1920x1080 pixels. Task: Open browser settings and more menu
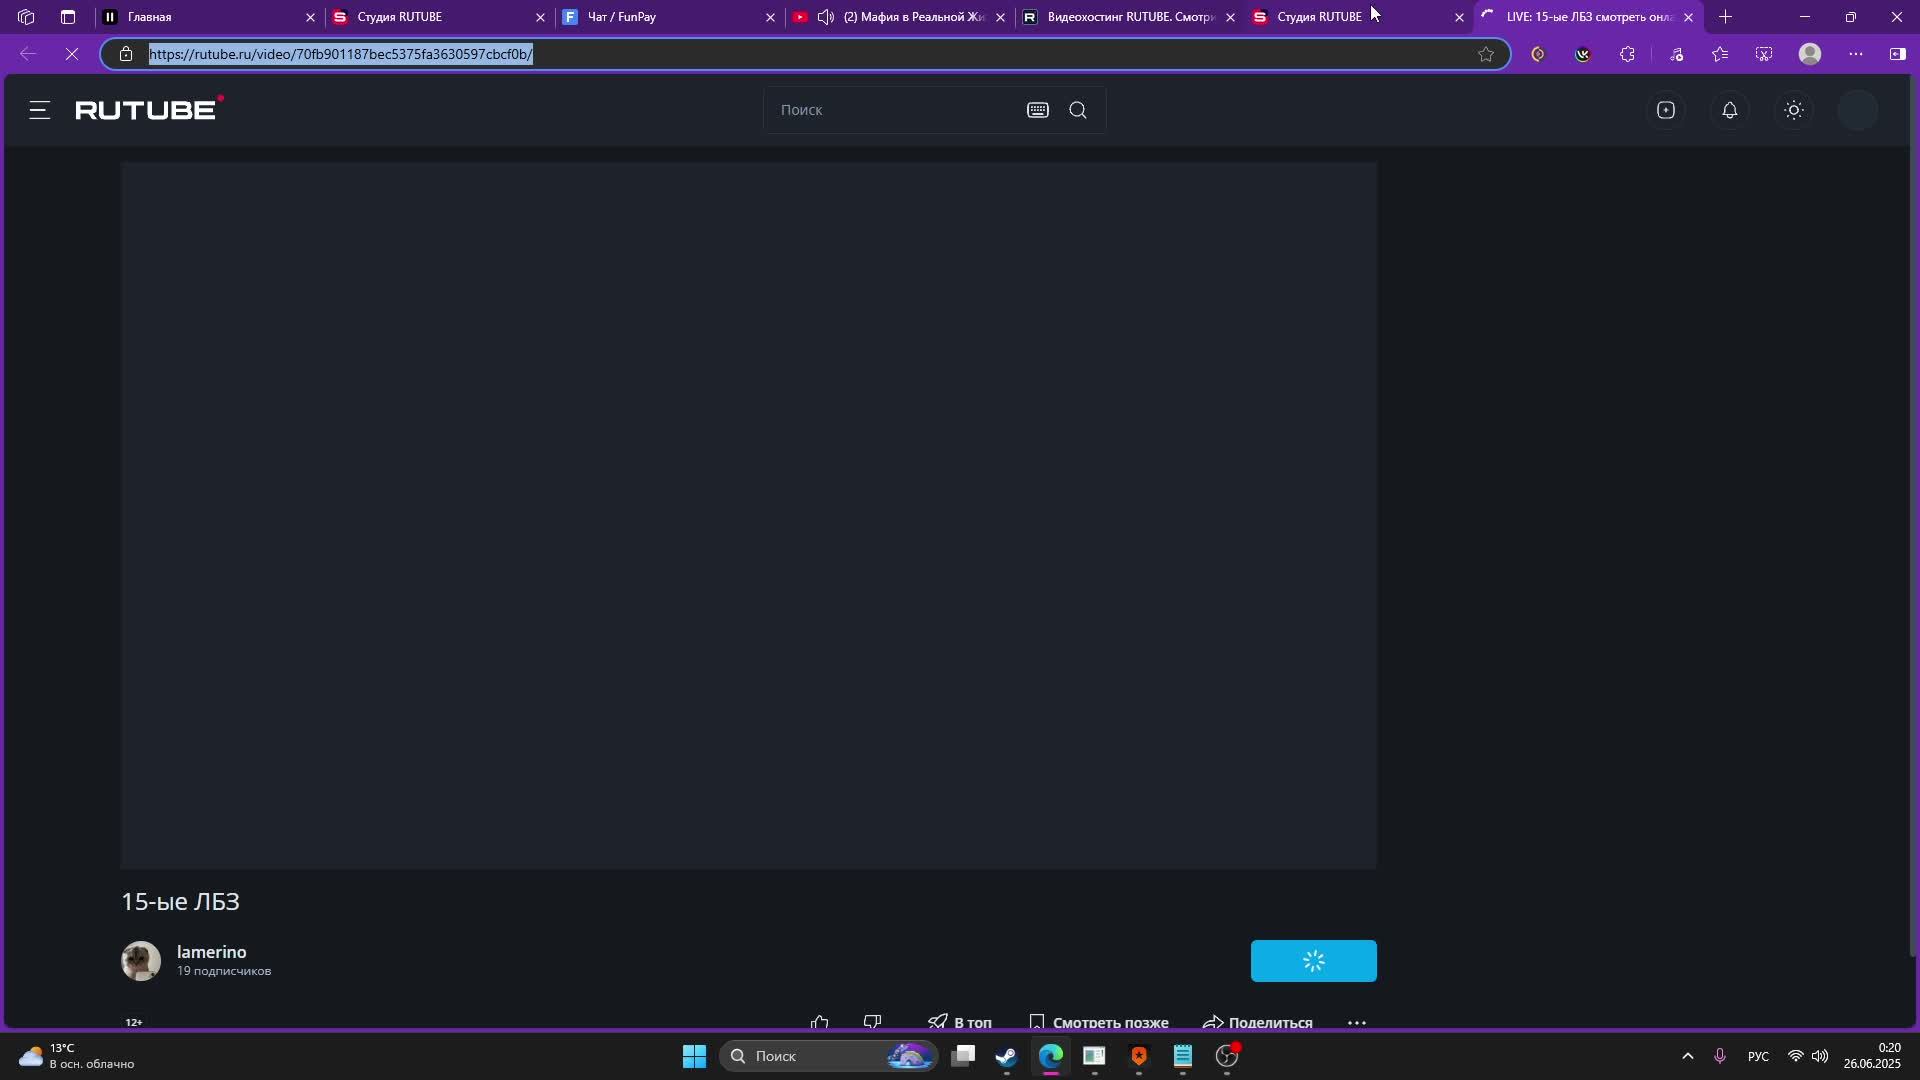1856,54
